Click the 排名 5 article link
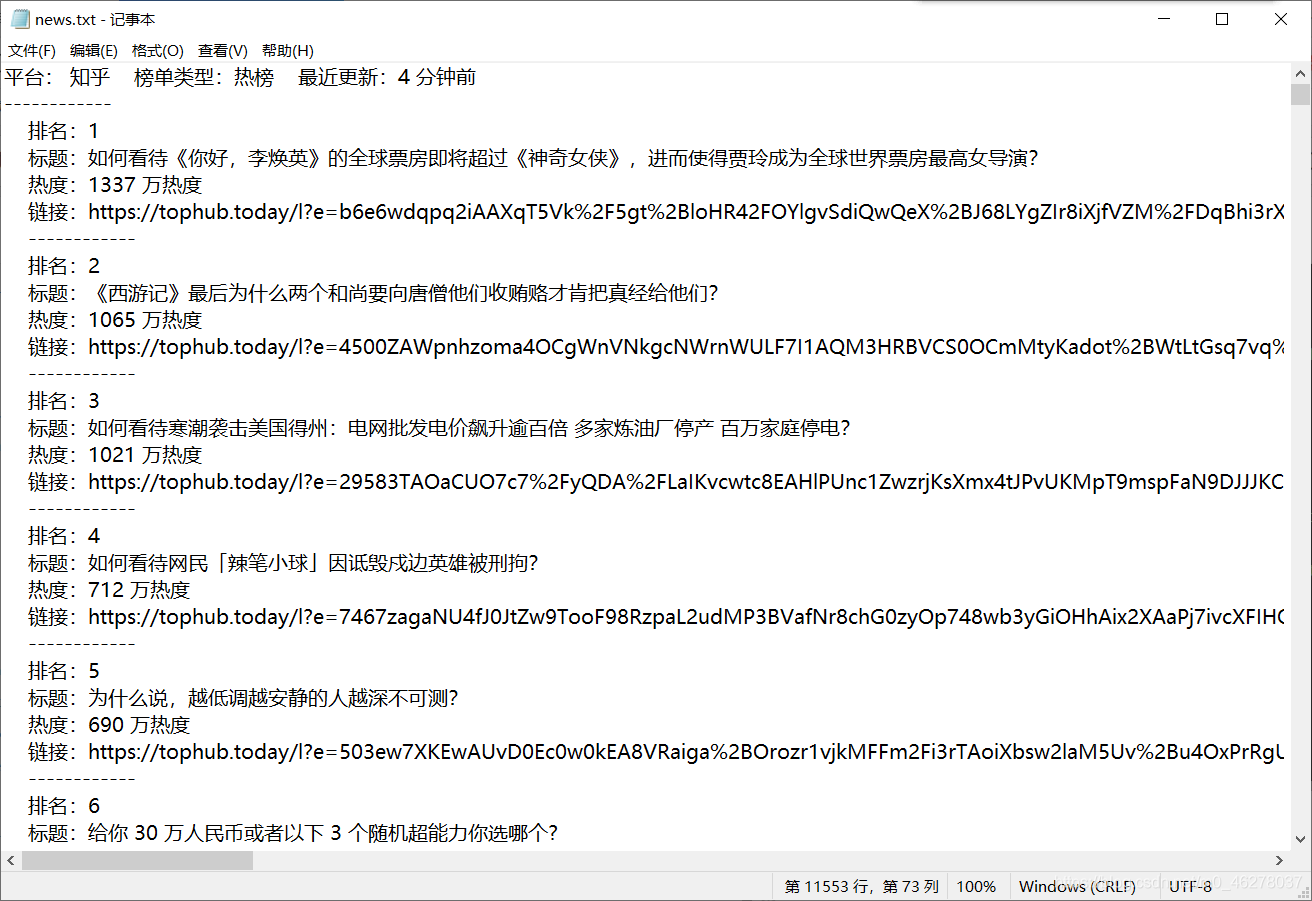Viewport: 1312px width, 901px height. click(x=650, y=751)
